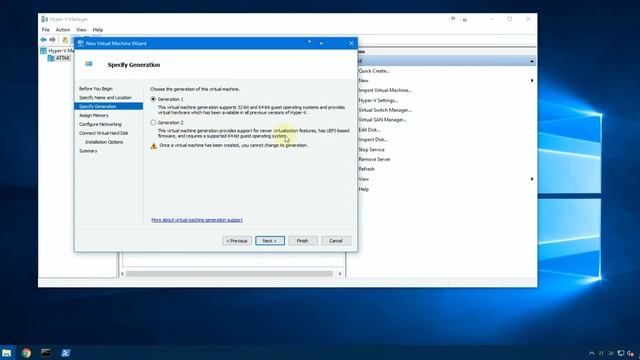
Task: Open the Action menu
Action: tap(63, 30)
